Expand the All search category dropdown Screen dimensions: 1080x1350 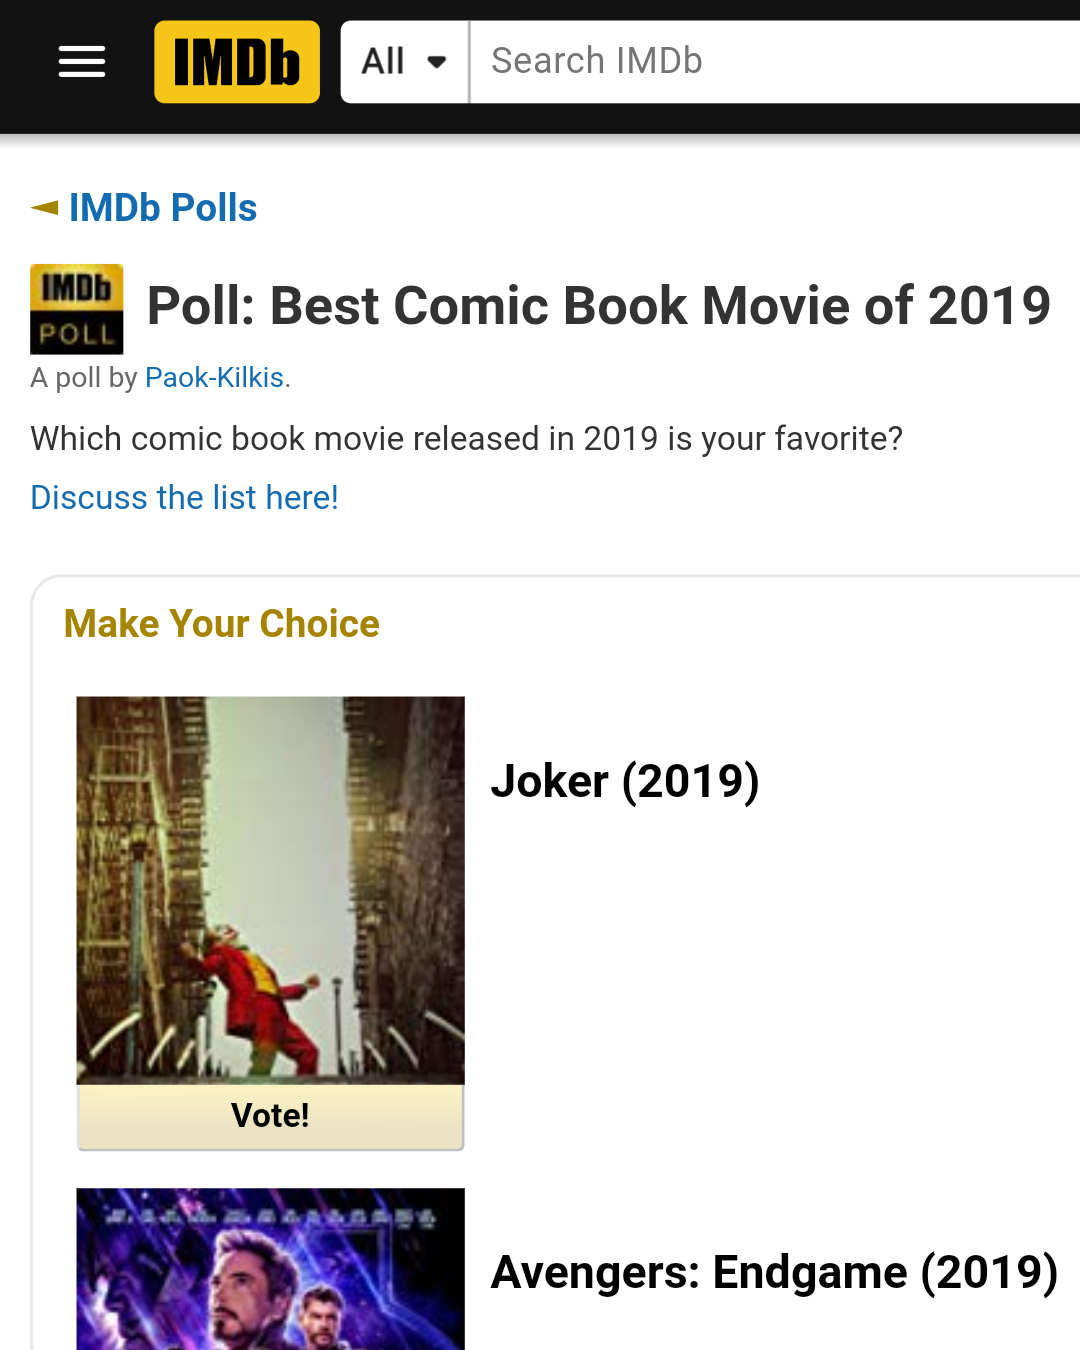(x=404, y=62)
